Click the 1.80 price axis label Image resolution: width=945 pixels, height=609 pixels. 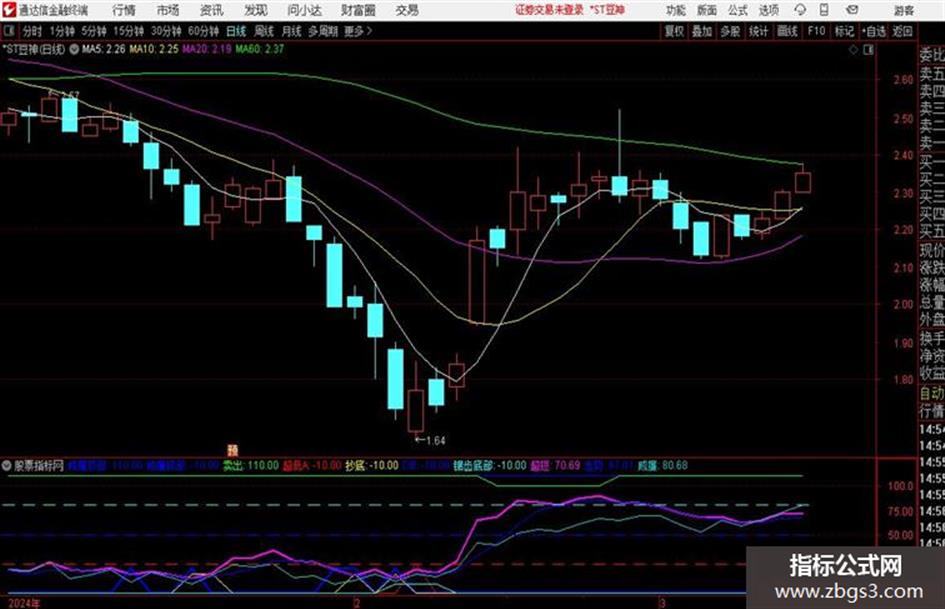(903, 380)
